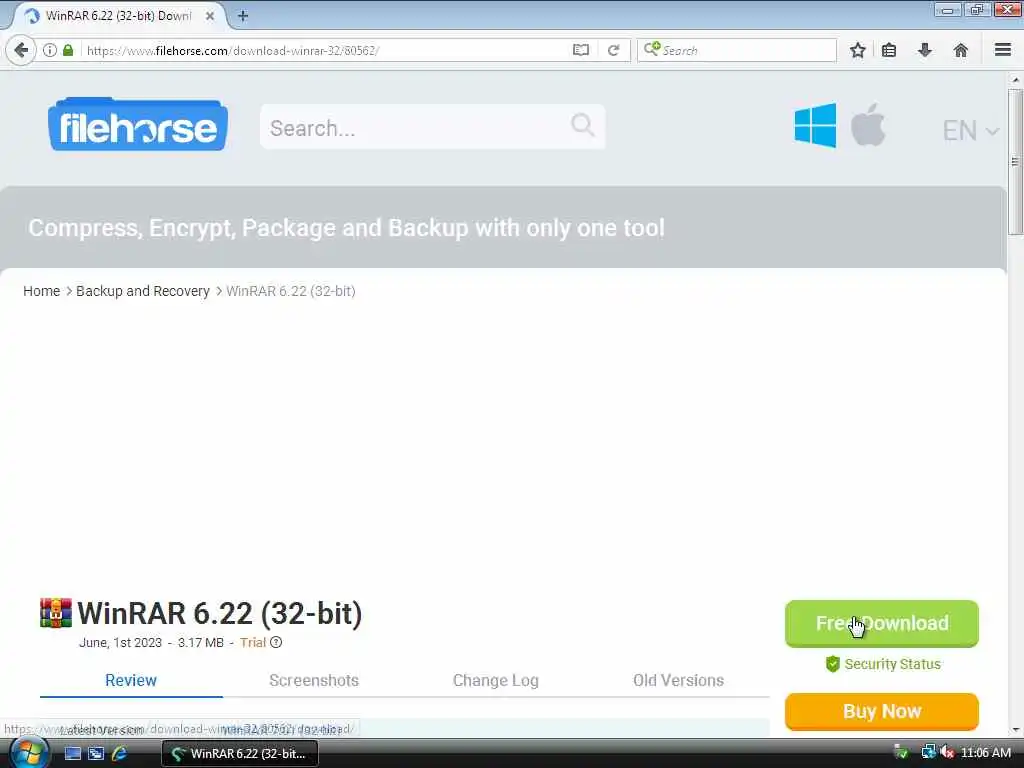This screenshot has width=1024, height=768.
Task: Click the Security Status shield icon
Action: tap(833, 664)
